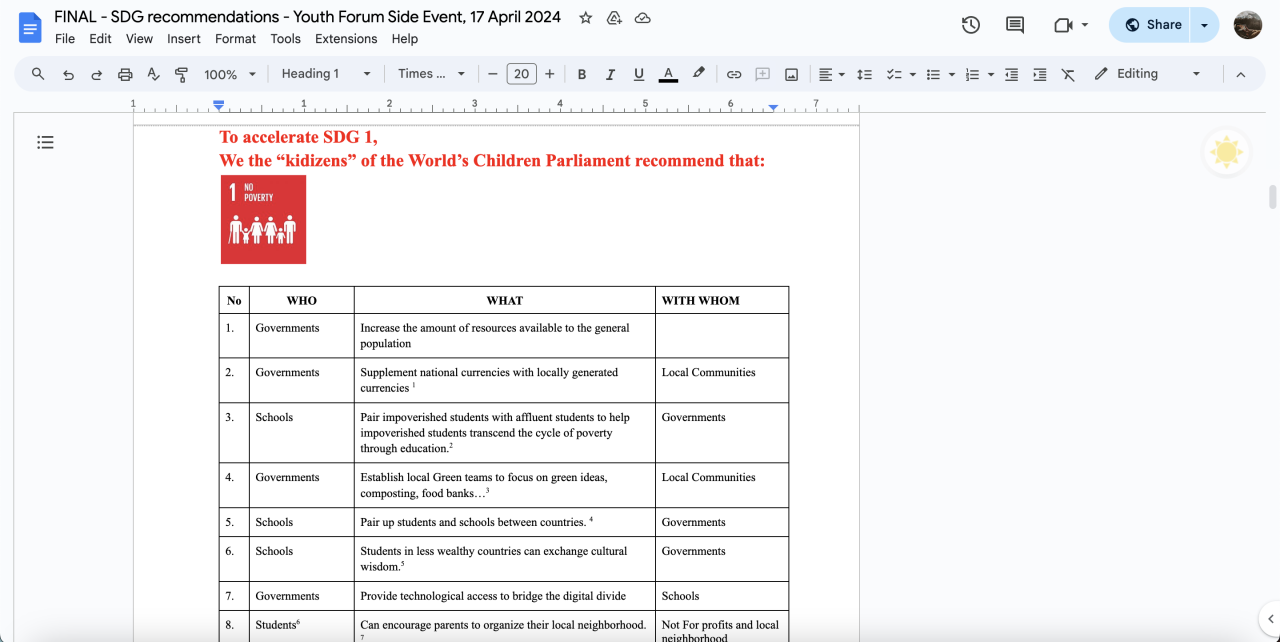1280x642 pixels.
Task: Open the text color picker
Action: click(668, 74)
